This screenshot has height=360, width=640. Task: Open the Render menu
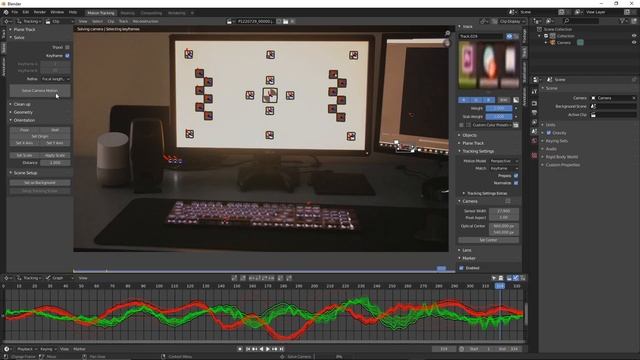pyautogui.click(x=40, y=13)
